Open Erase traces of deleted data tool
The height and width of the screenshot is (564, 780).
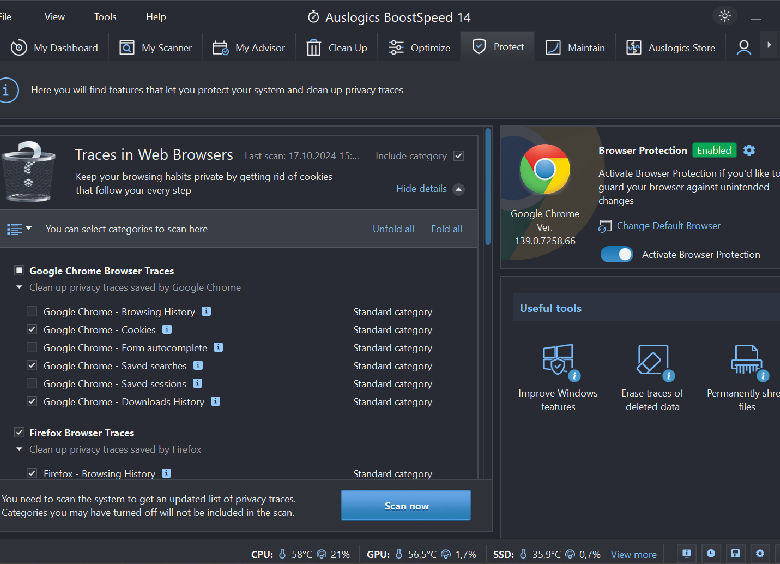pyautogui.click(x=652, y=378)
